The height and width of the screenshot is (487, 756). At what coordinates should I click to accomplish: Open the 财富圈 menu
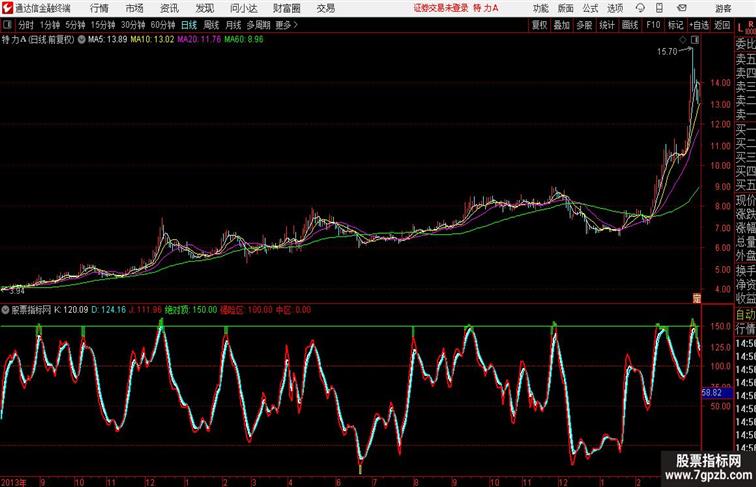tap(287, 8)
